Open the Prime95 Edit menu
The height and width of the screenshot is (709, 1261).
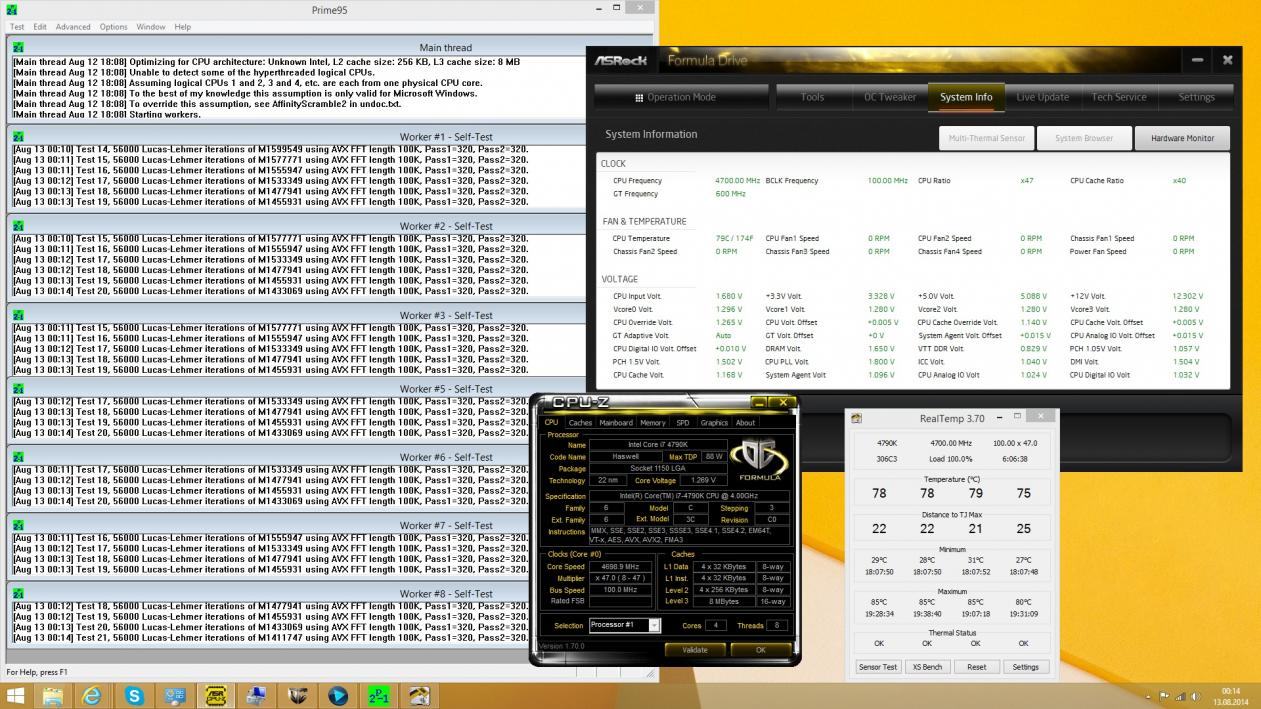(40, 27)
